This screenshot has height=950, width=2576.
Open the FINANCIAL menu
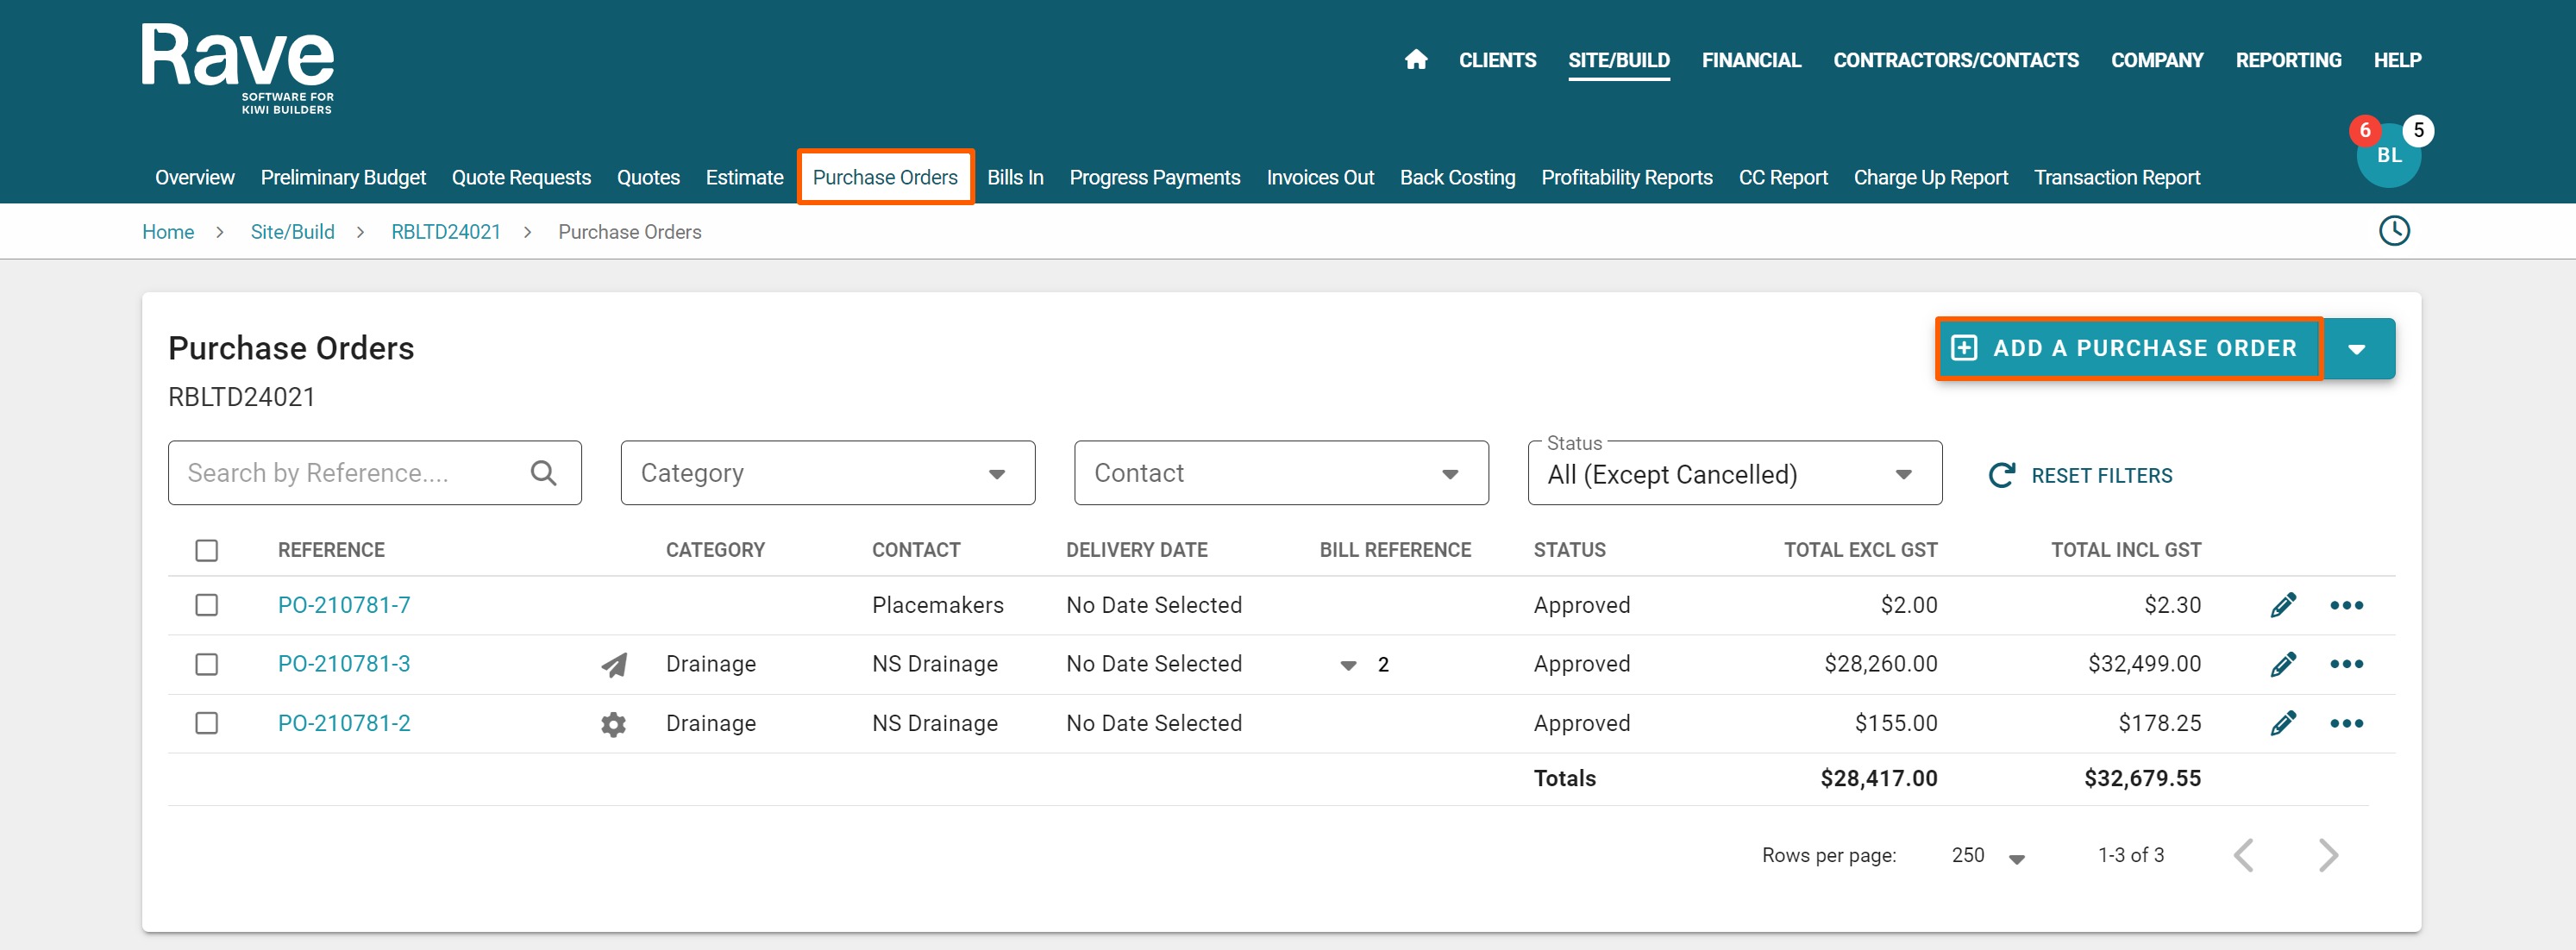pyautogui.click(x=1750, y=60)
